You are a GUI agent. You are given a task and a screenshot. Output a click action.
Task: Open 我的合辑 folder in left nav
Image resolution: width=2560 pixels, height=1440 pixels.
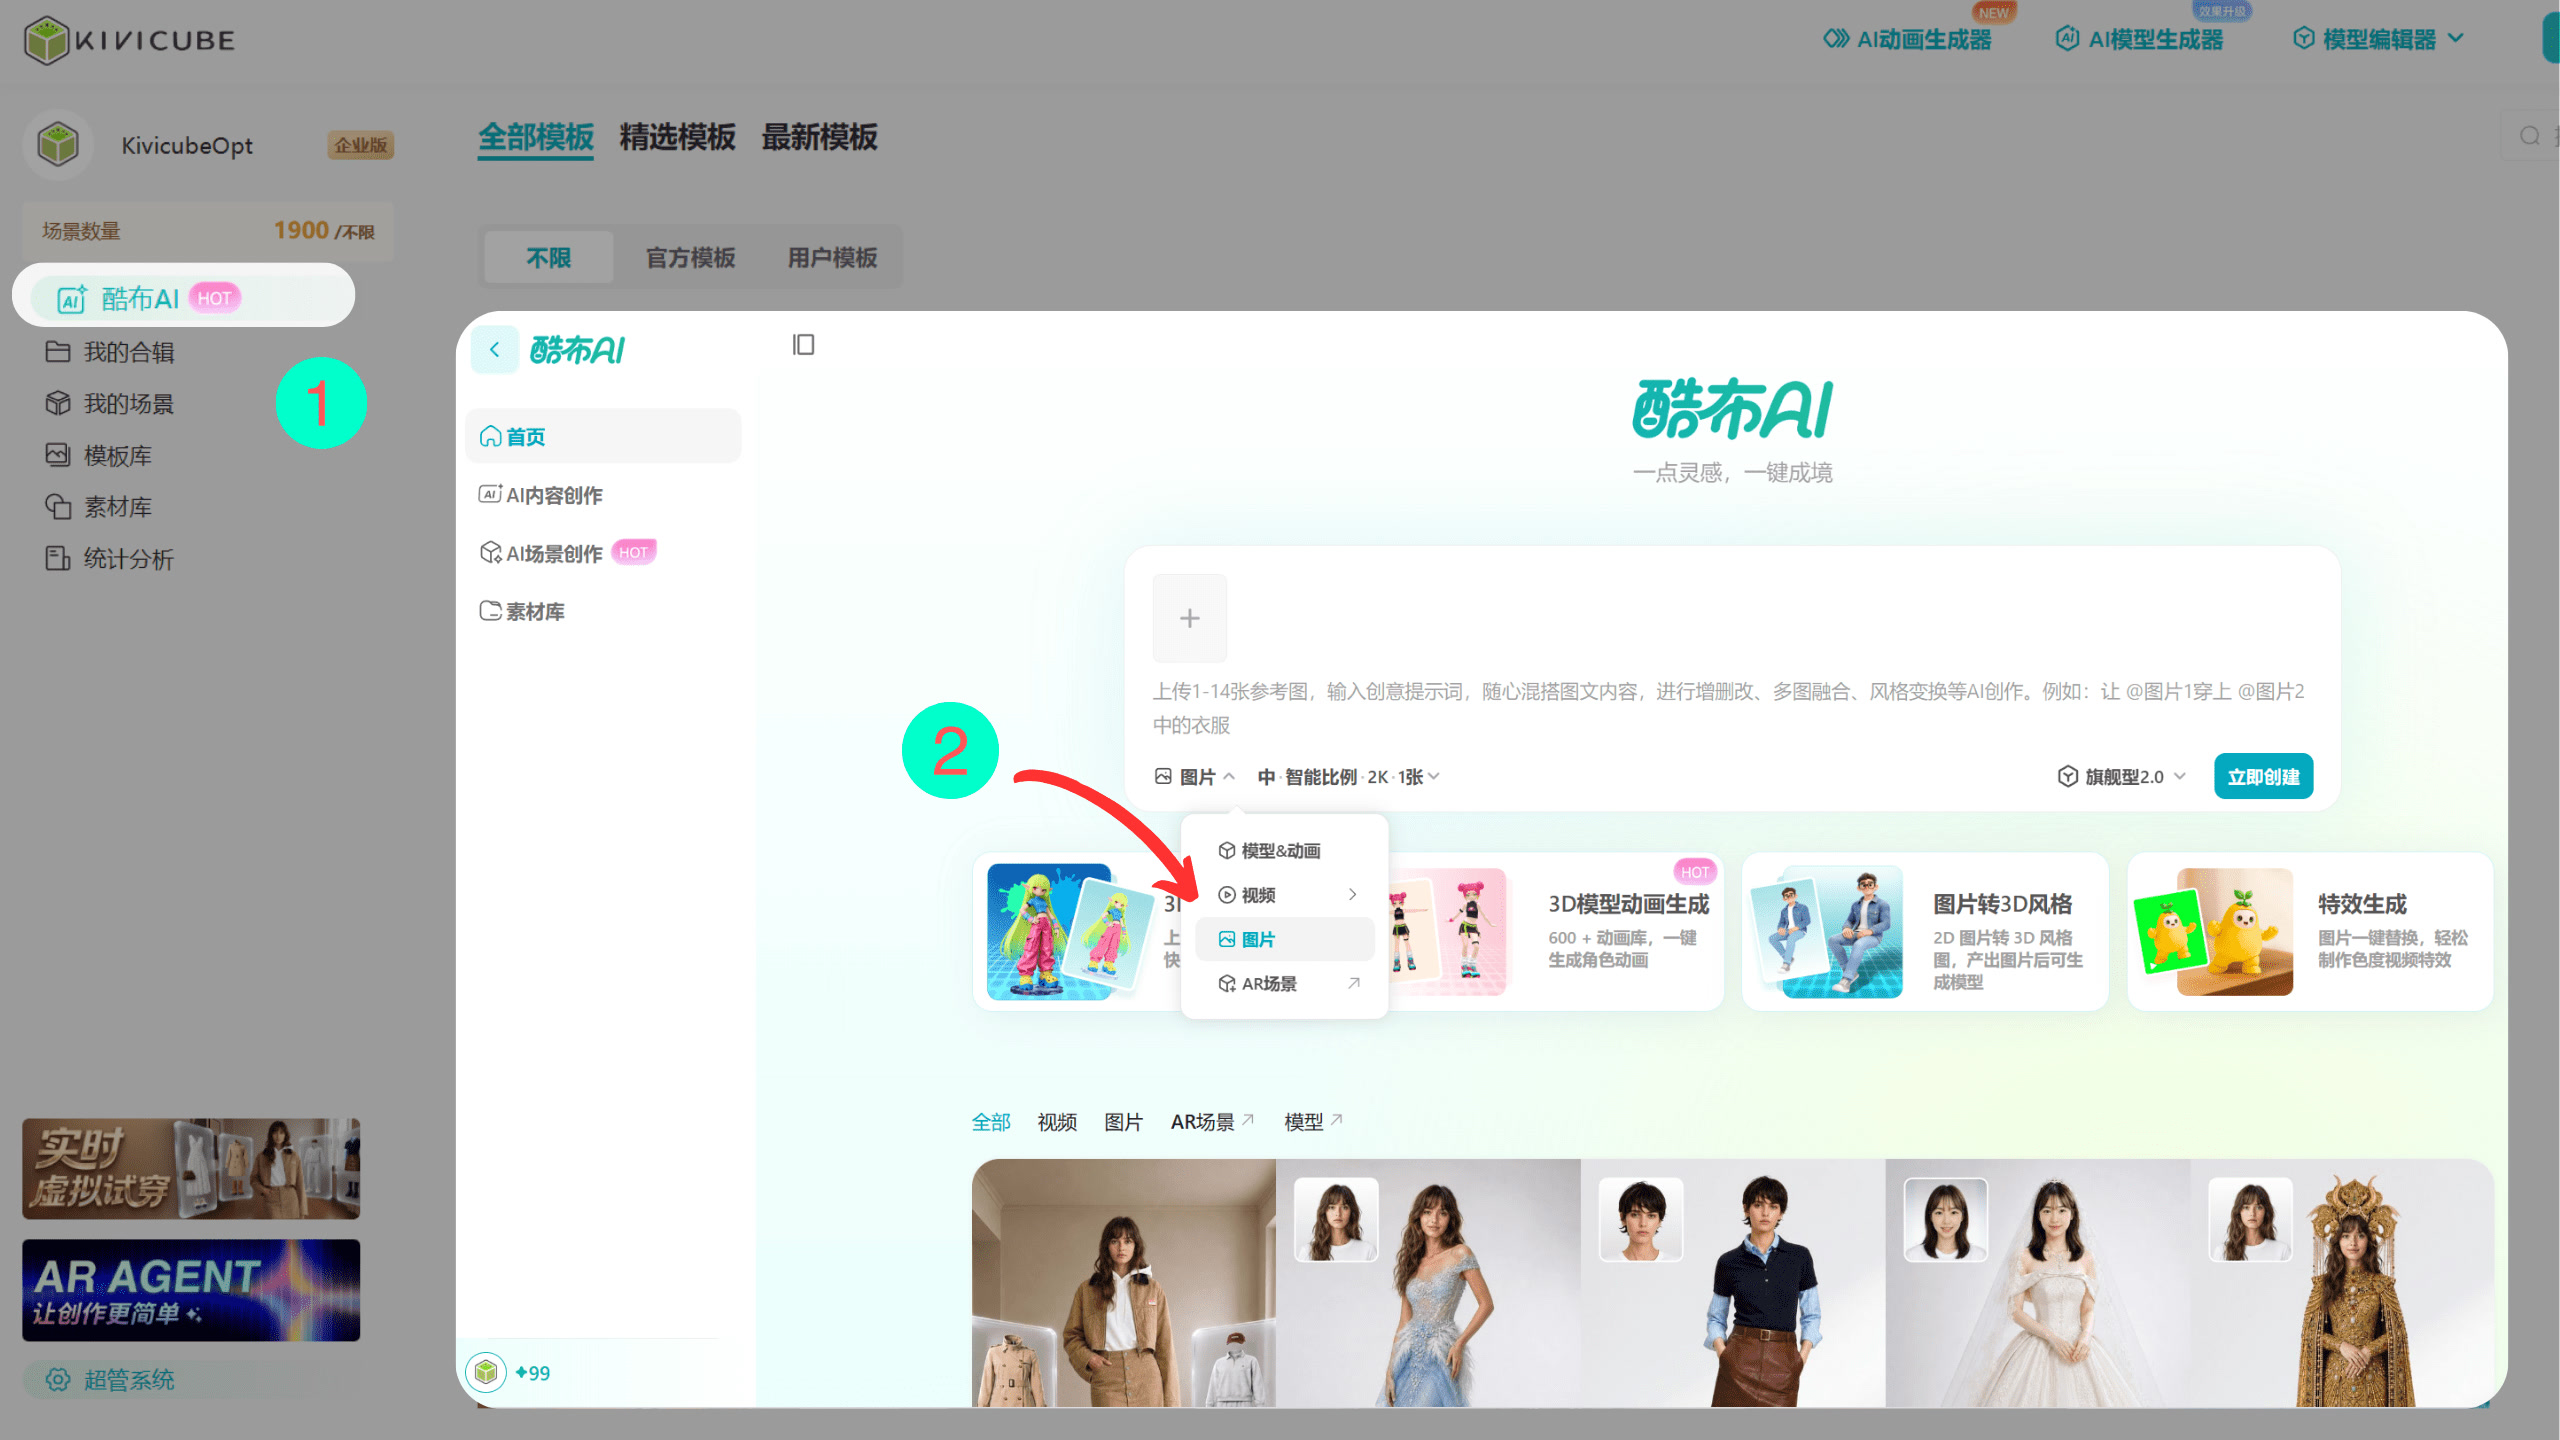click(x=110, y=352)
